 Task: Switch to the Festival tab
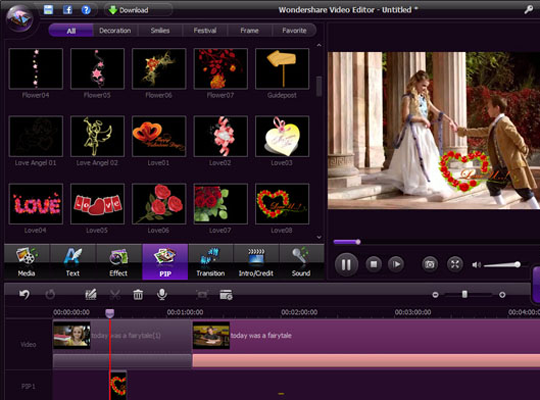tap(205, 31)
